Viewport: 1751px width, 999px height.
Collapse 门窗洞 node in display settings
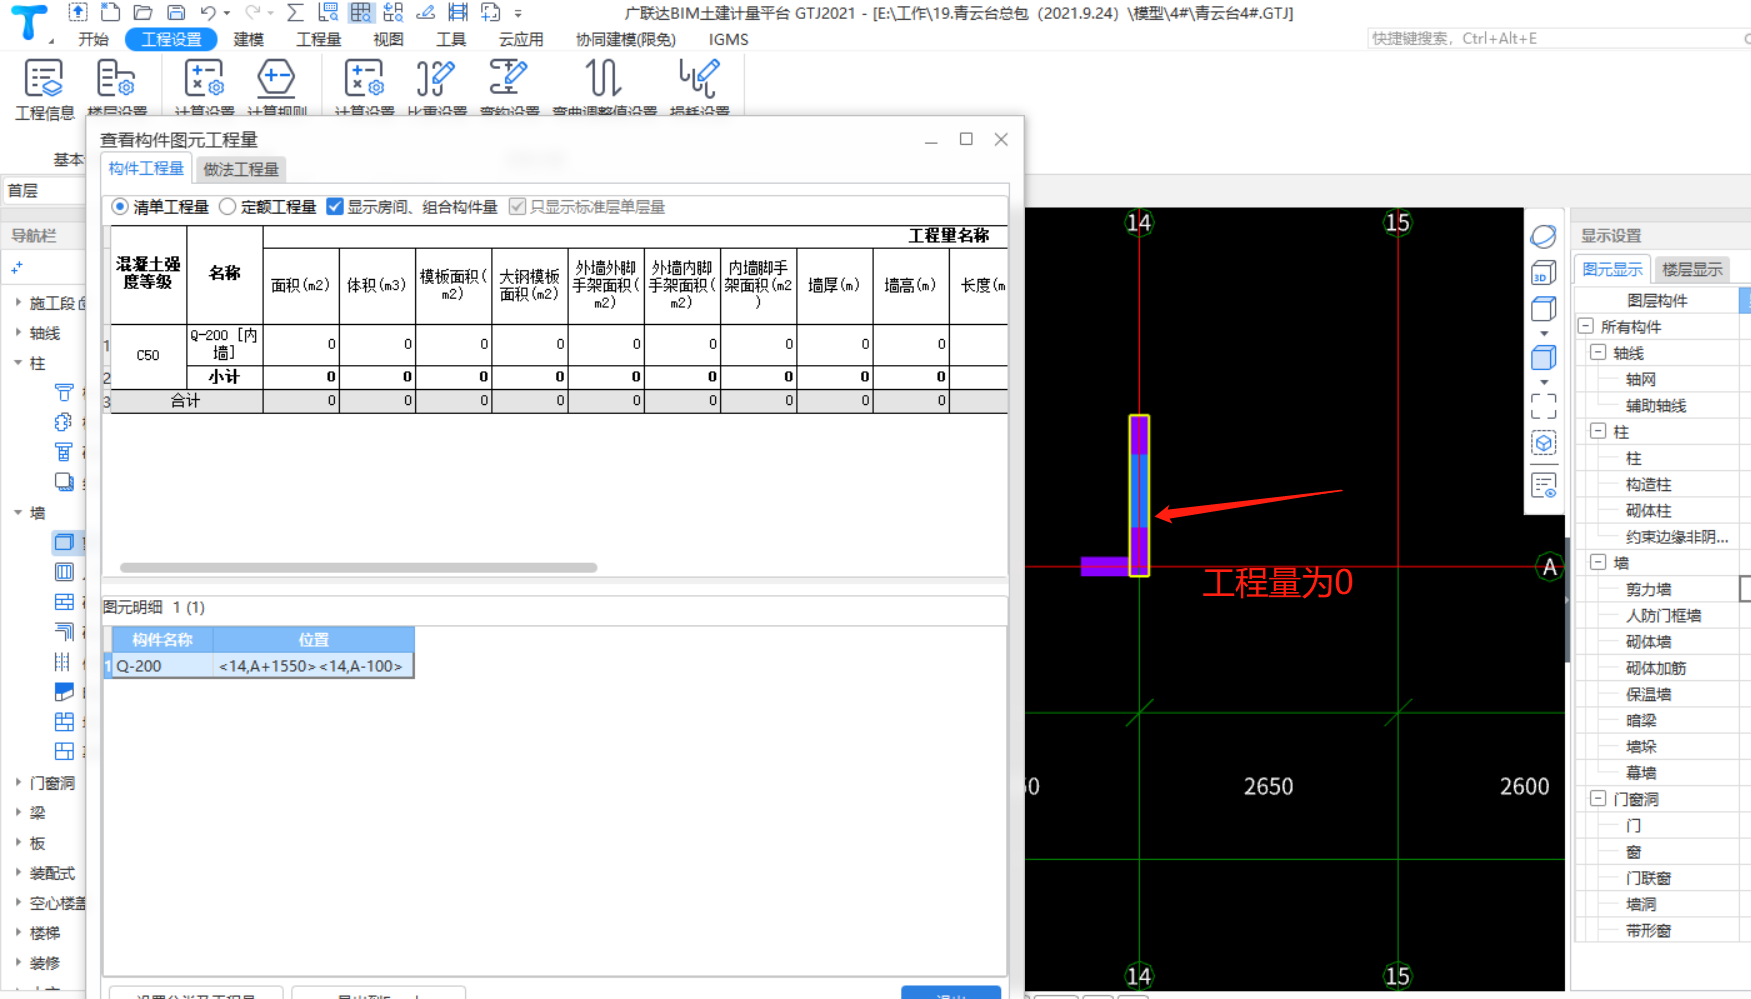click(x=1598, y=798)
